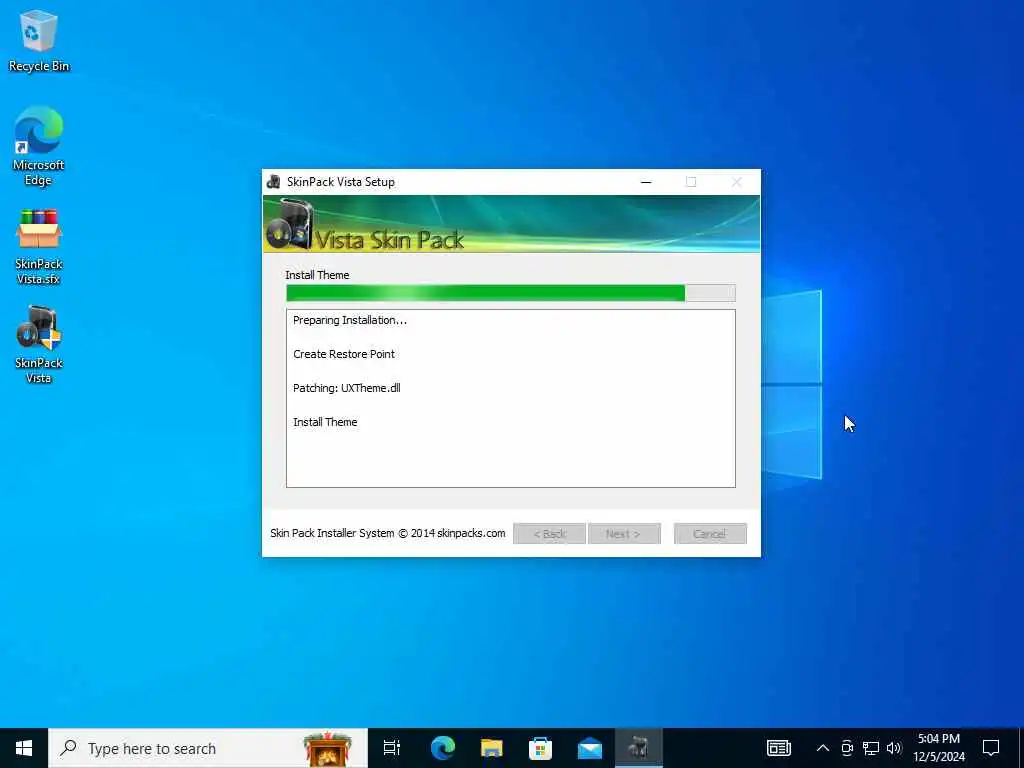Viewport: 1024px width, 768px height.
Task: Click the disabled Next button
Action: [624, 534]
